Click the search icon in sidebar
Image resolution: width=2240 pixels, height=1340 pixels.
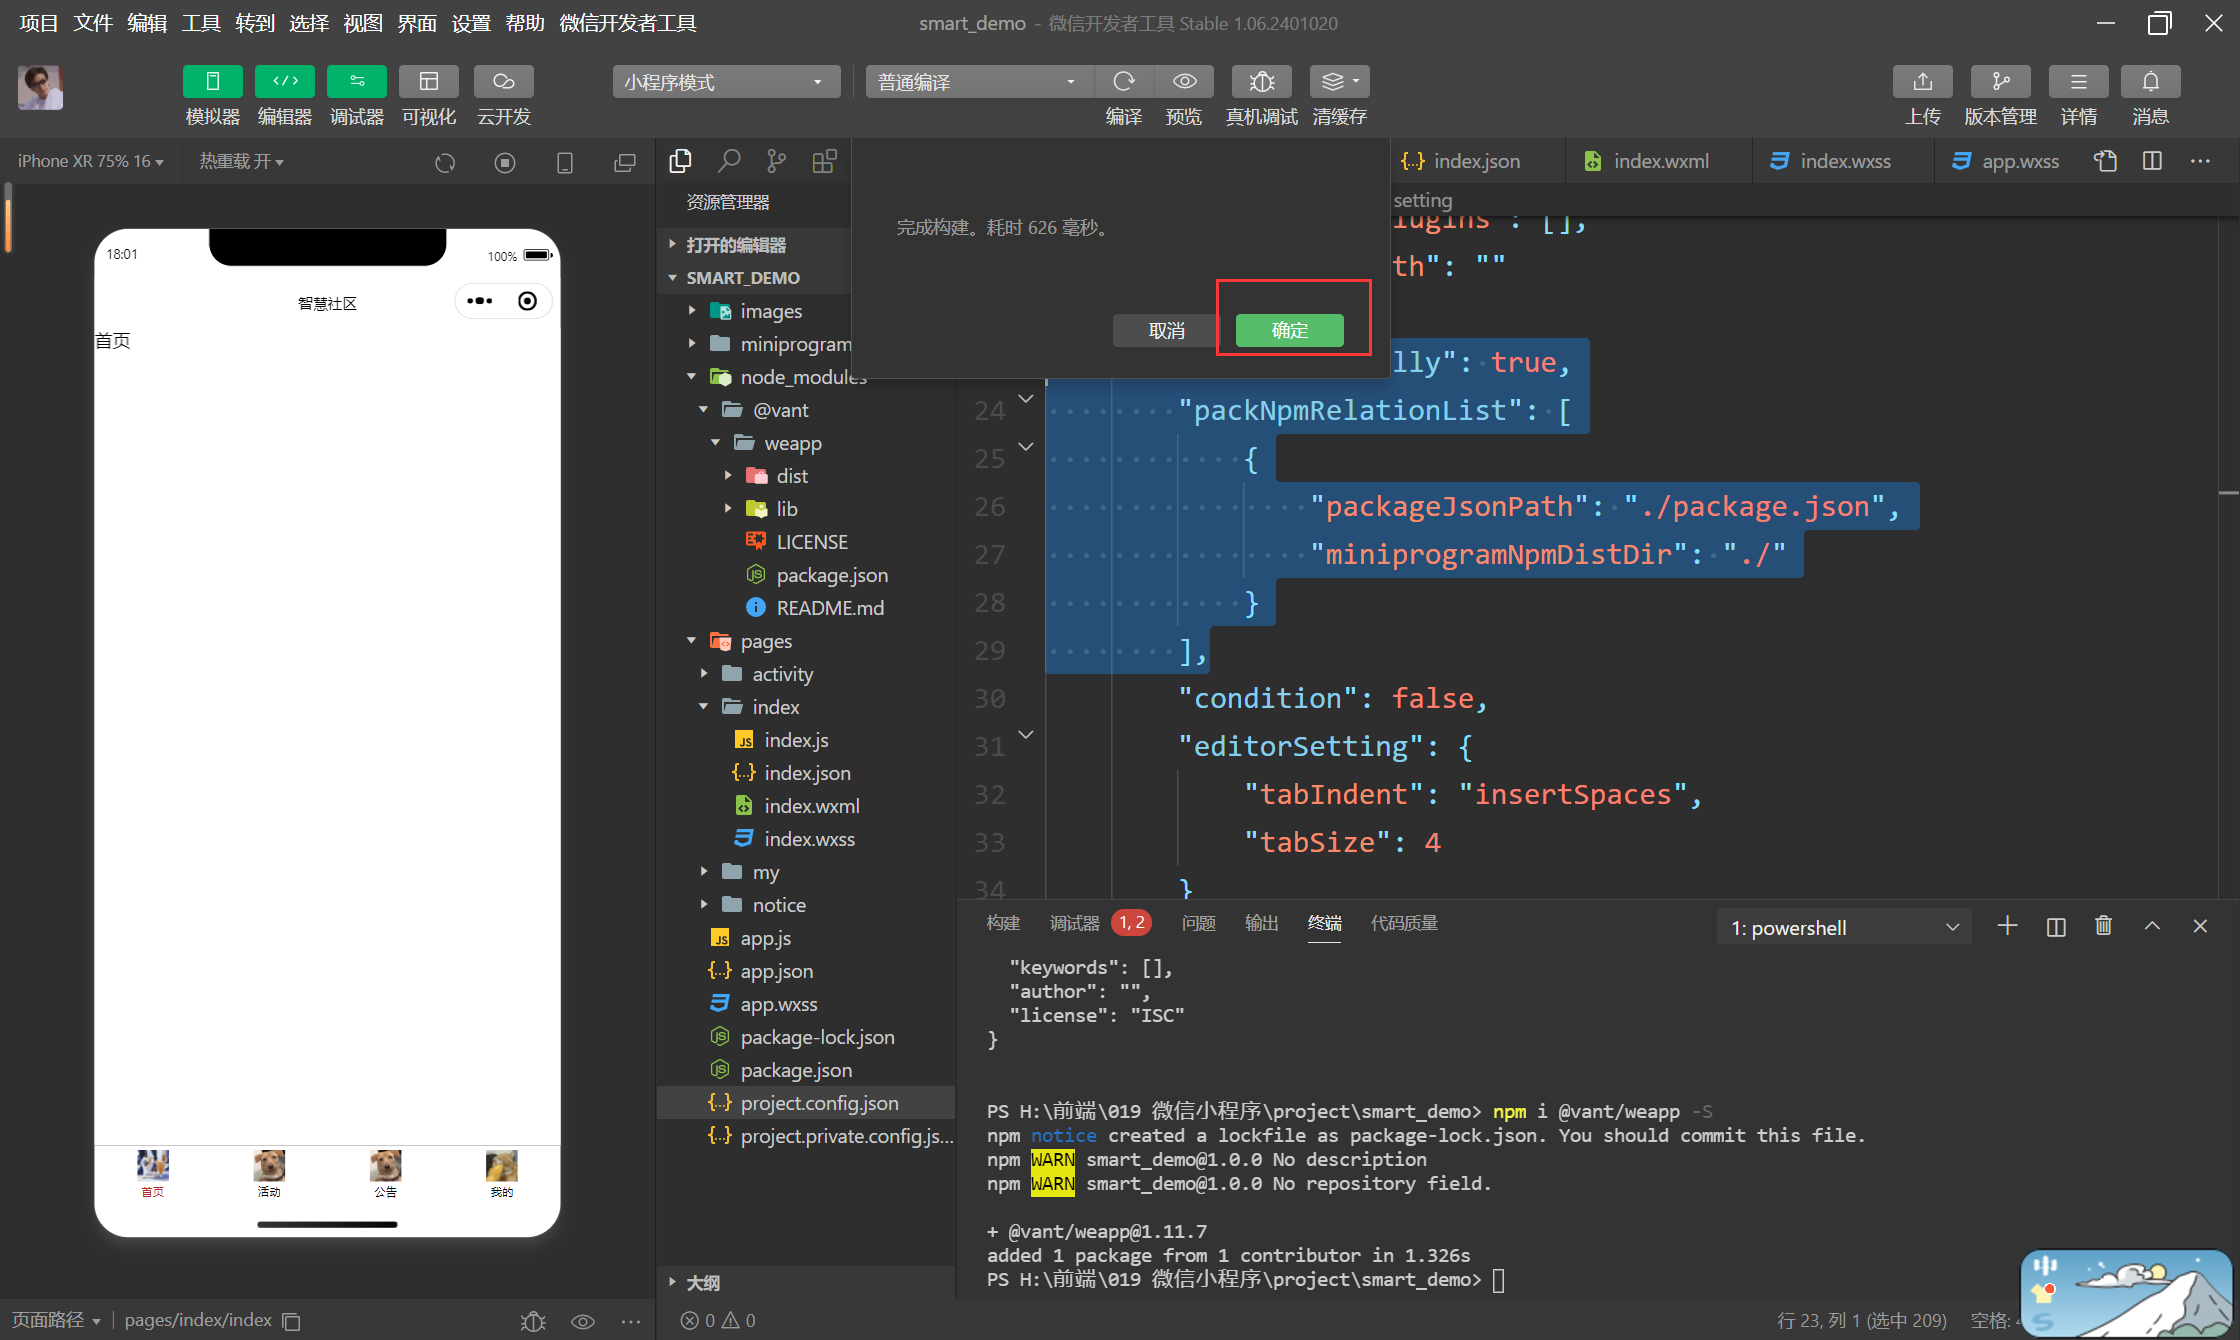pyautogui.click(x=729, y=161)
